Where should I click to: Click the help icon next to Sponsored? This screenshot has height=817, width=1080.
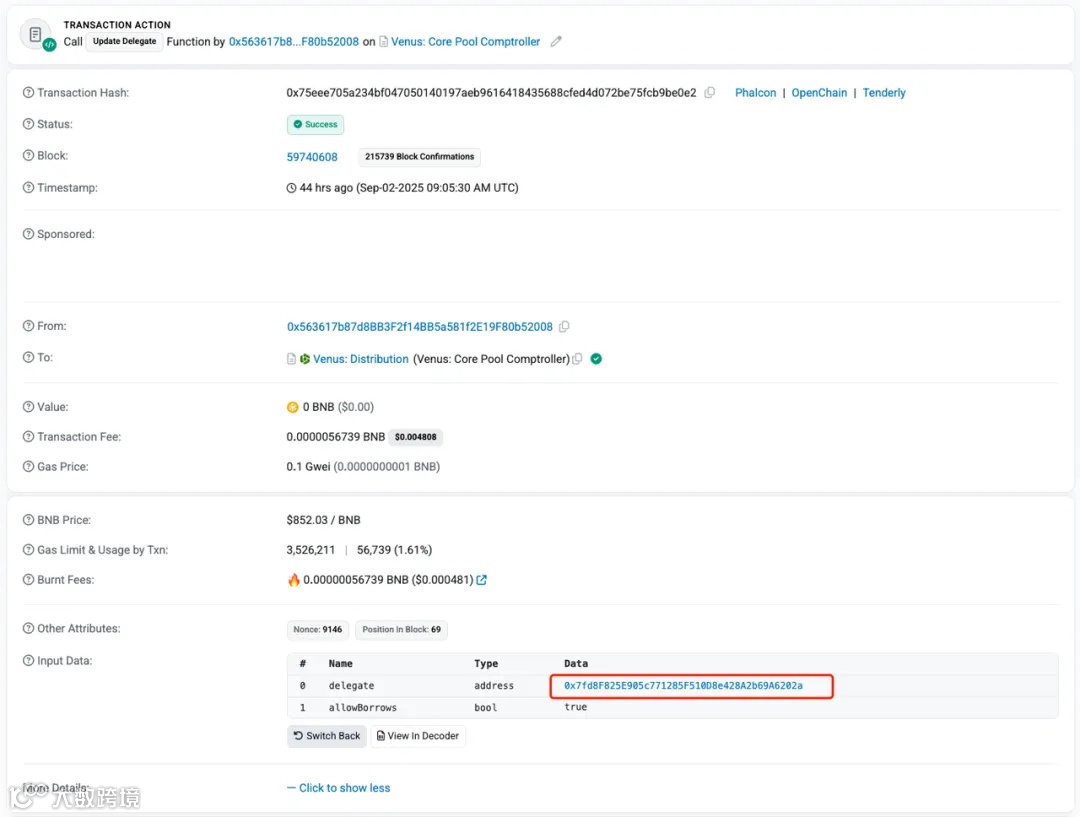[28, 234]
